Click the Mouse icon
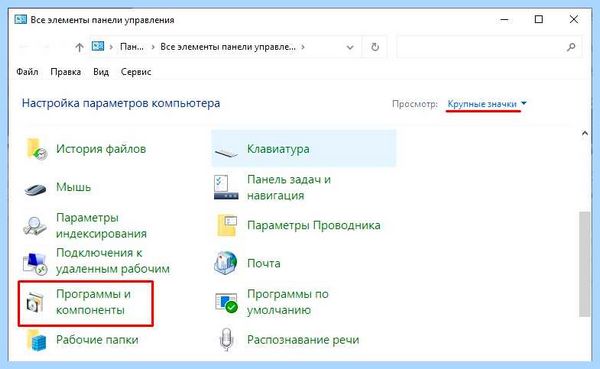Image resolution: width=600 pixels, height=369 pixels. (36, 188)
